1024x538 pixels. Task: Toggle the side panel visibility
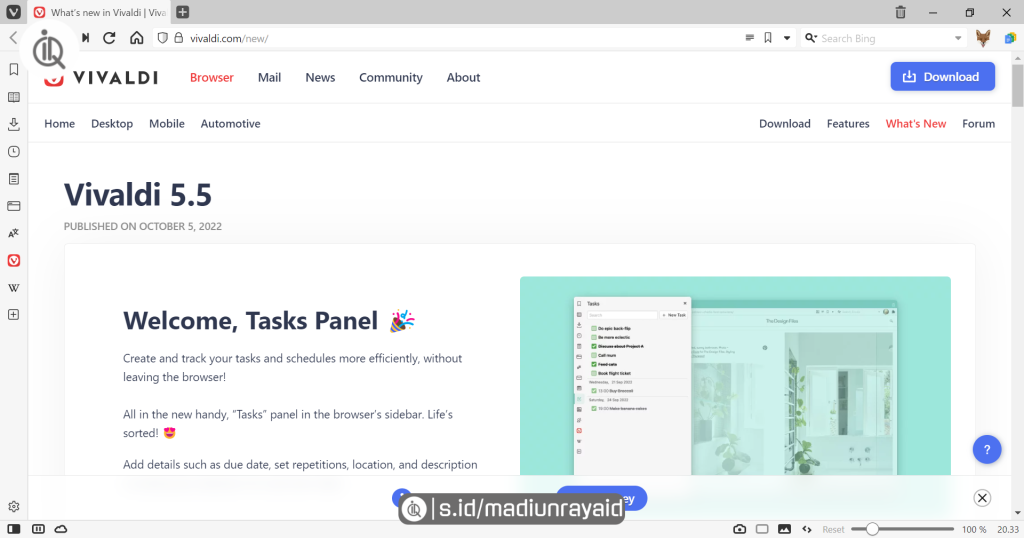pos(14,528)
